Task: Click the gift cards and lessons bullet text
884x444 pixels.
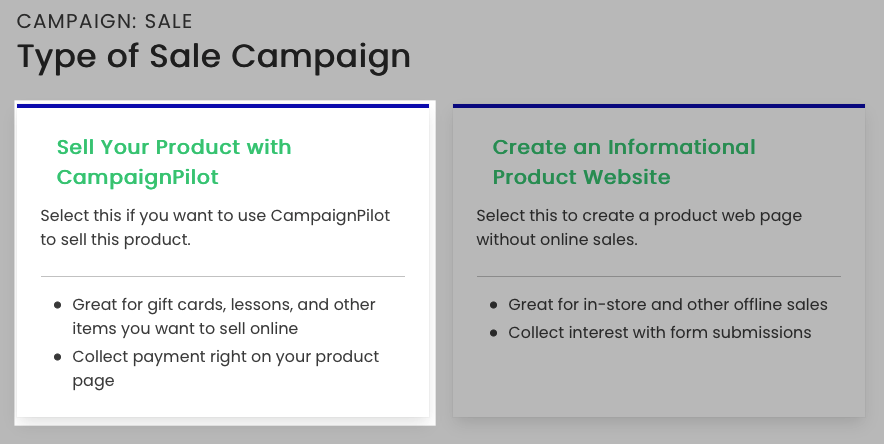Action: coord(224,316)
